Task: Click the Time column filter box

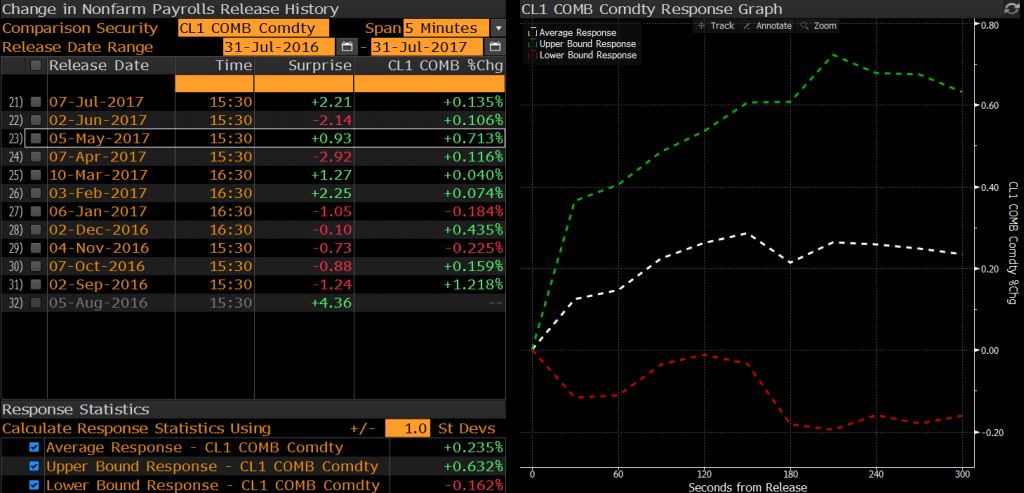Action: tap(214, 84)
